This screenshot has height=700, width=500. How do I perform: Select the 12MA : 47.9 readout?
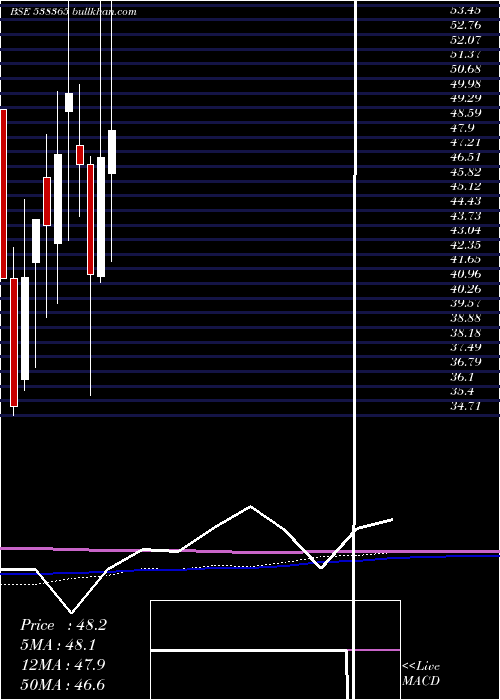pos(63,664)
